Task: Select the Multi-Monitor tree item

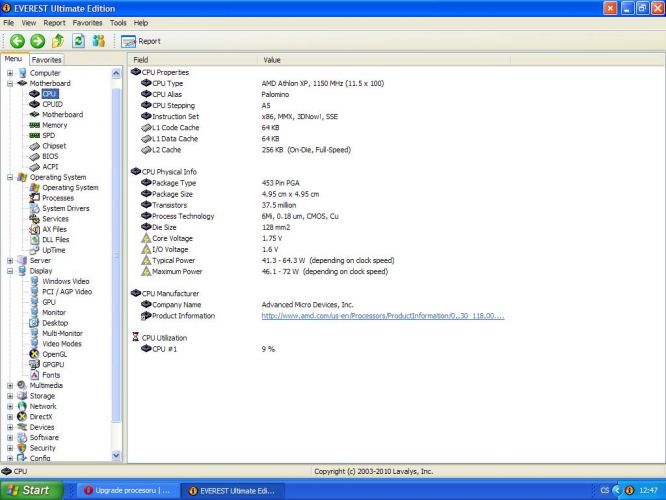Action: point(62,333)
